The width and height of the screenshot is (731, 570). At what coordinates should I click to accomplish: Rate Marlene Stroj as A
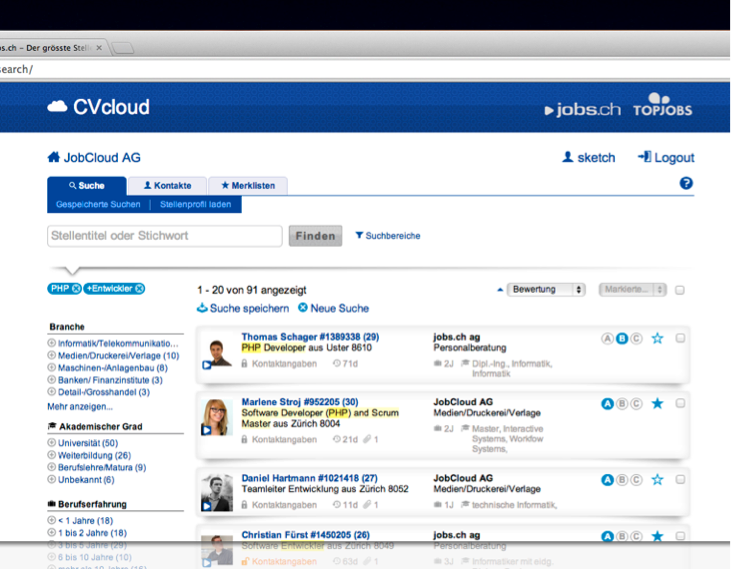607,404
